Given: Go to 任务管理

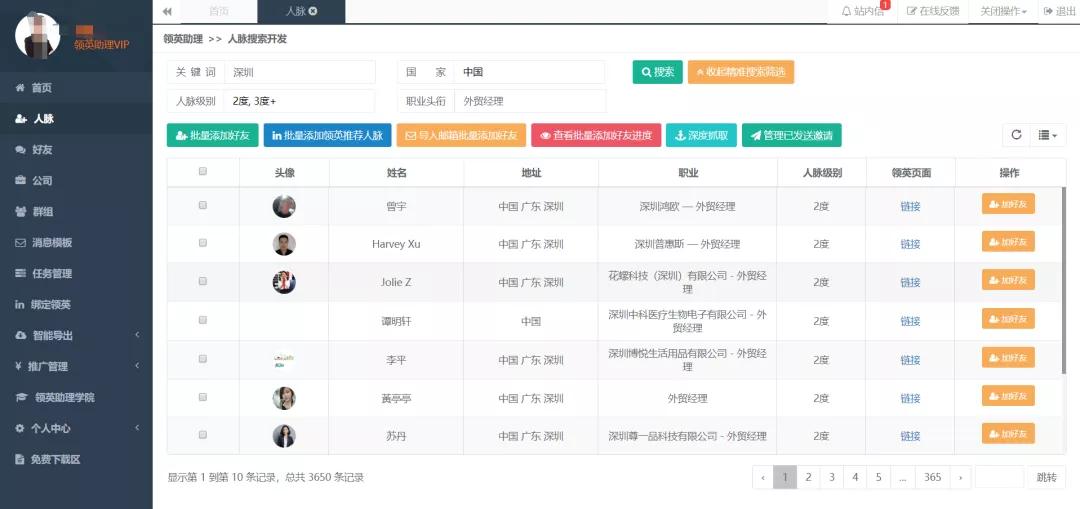Looking at the screenshot, I should pyautogui.click(x=76, y=273).
